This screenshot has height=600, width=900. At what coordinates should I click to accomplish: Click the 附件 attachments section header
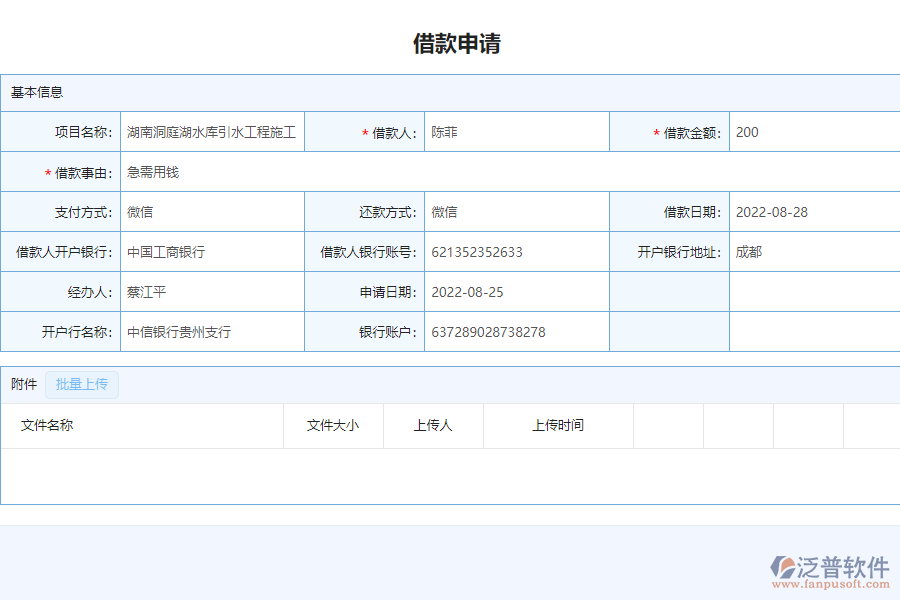[x=22, y=384]
